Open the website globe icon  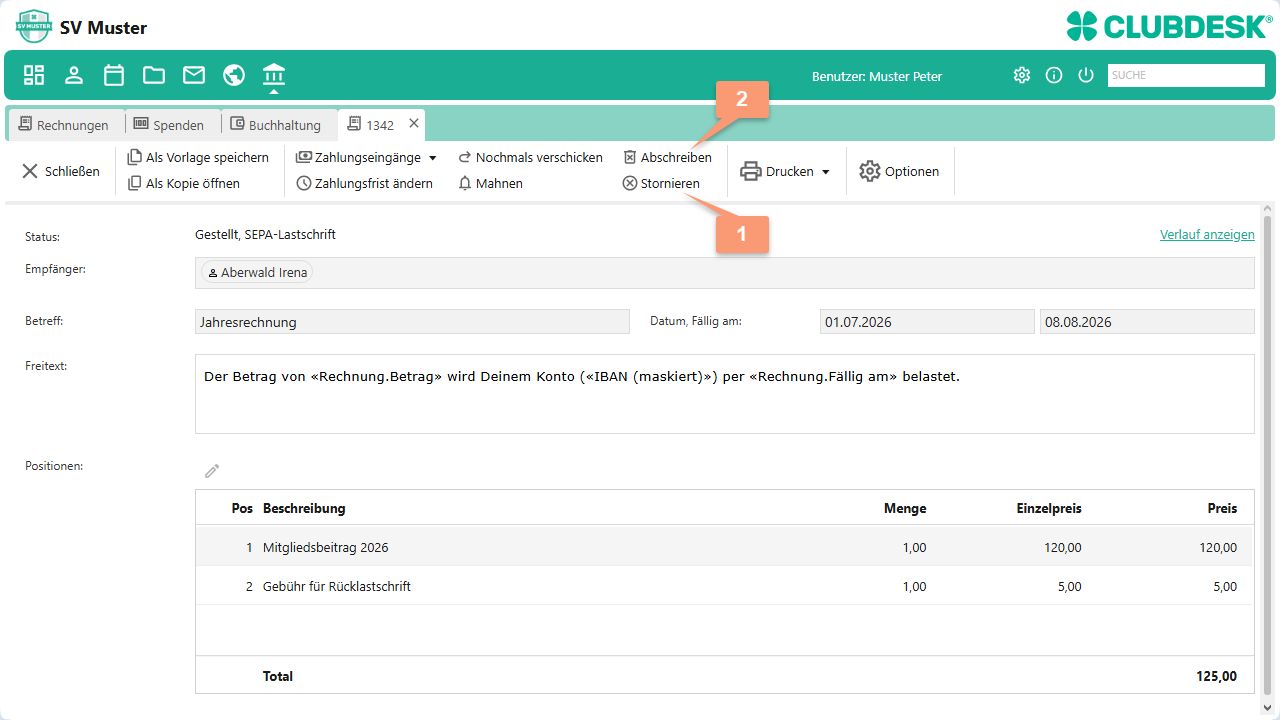[234, 75]
